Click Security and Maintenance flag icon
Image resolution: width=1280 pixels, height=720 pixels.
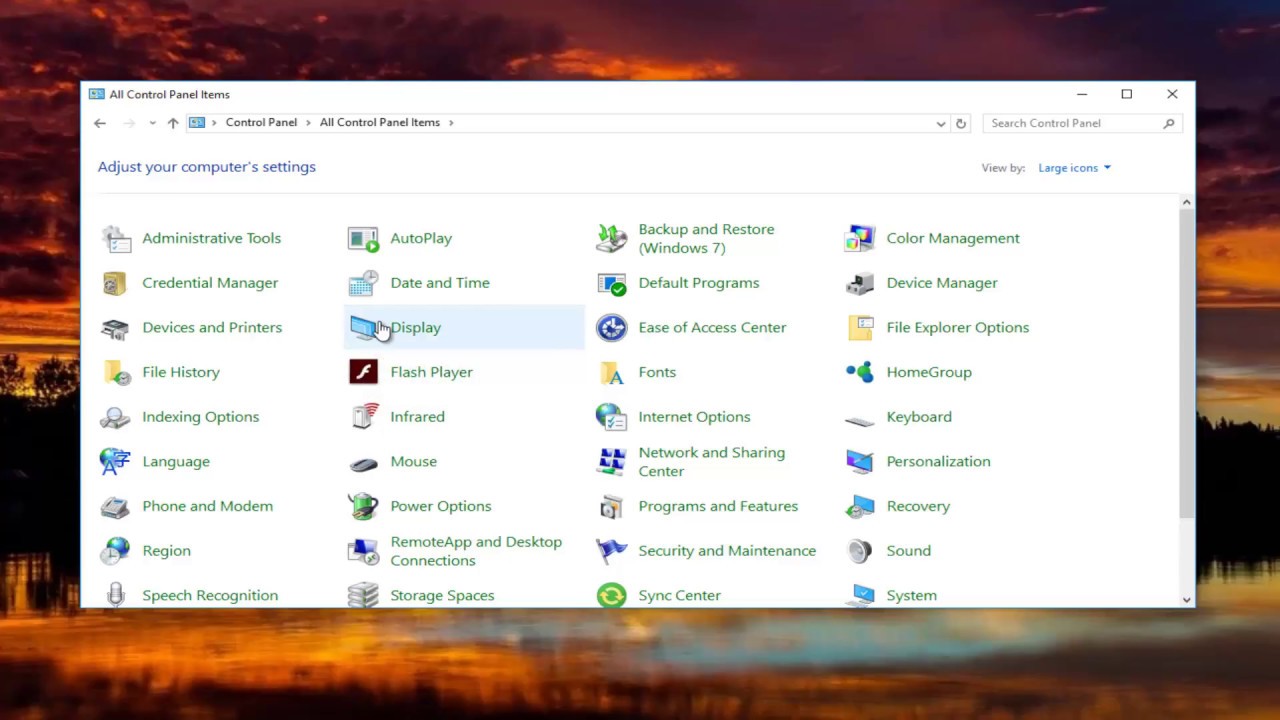611,551
